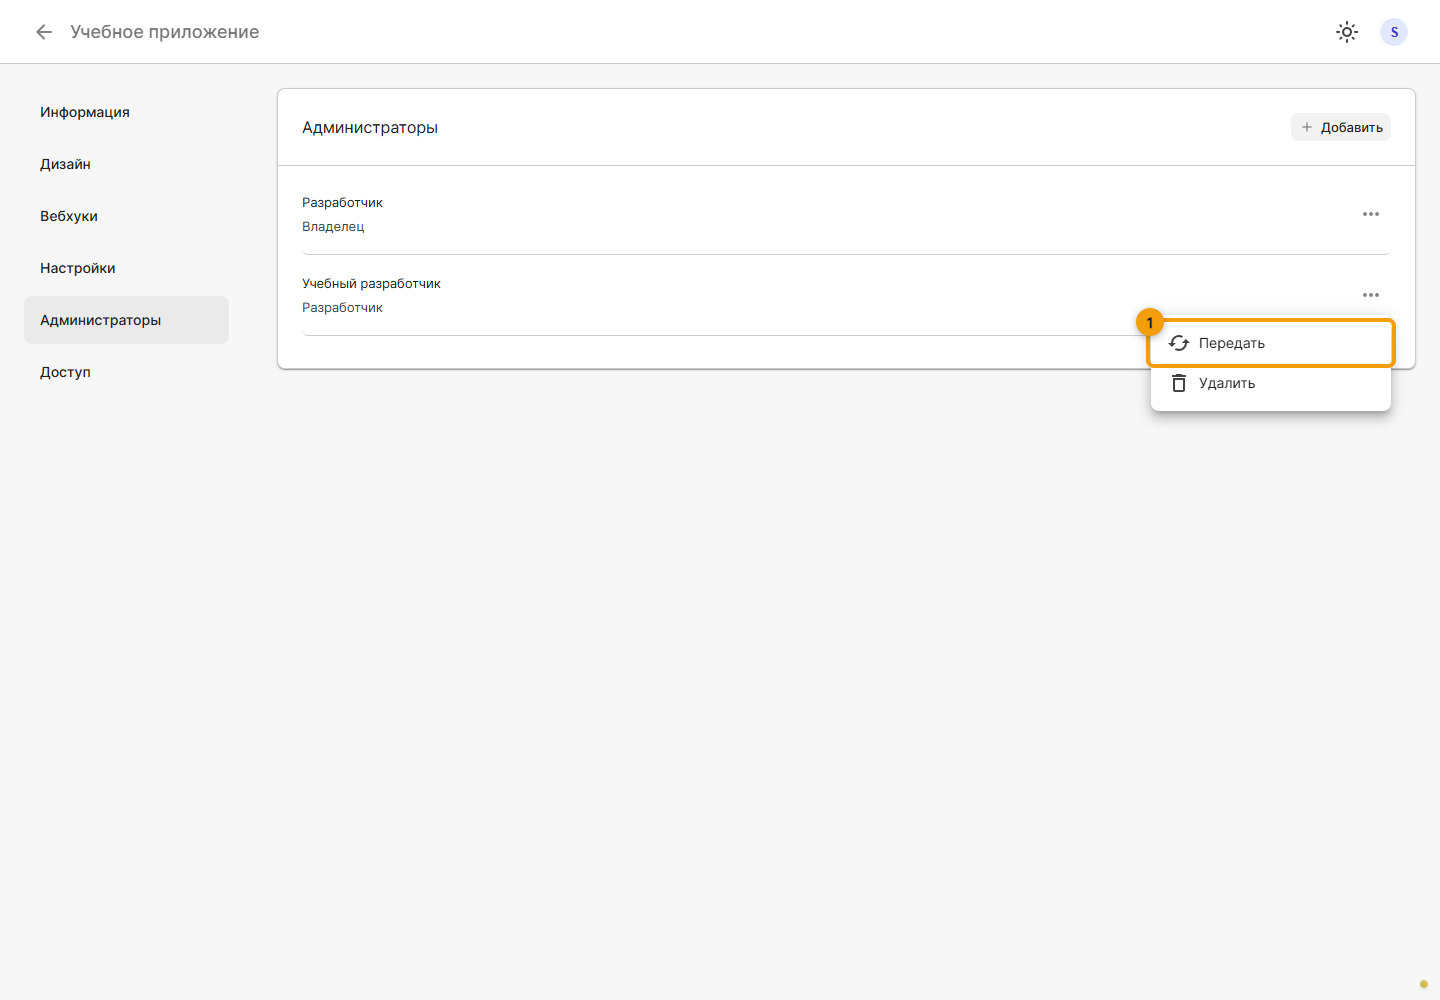Go back using the arrow icon
Screen dimensions: 1440x1000
tap(44, 32)
